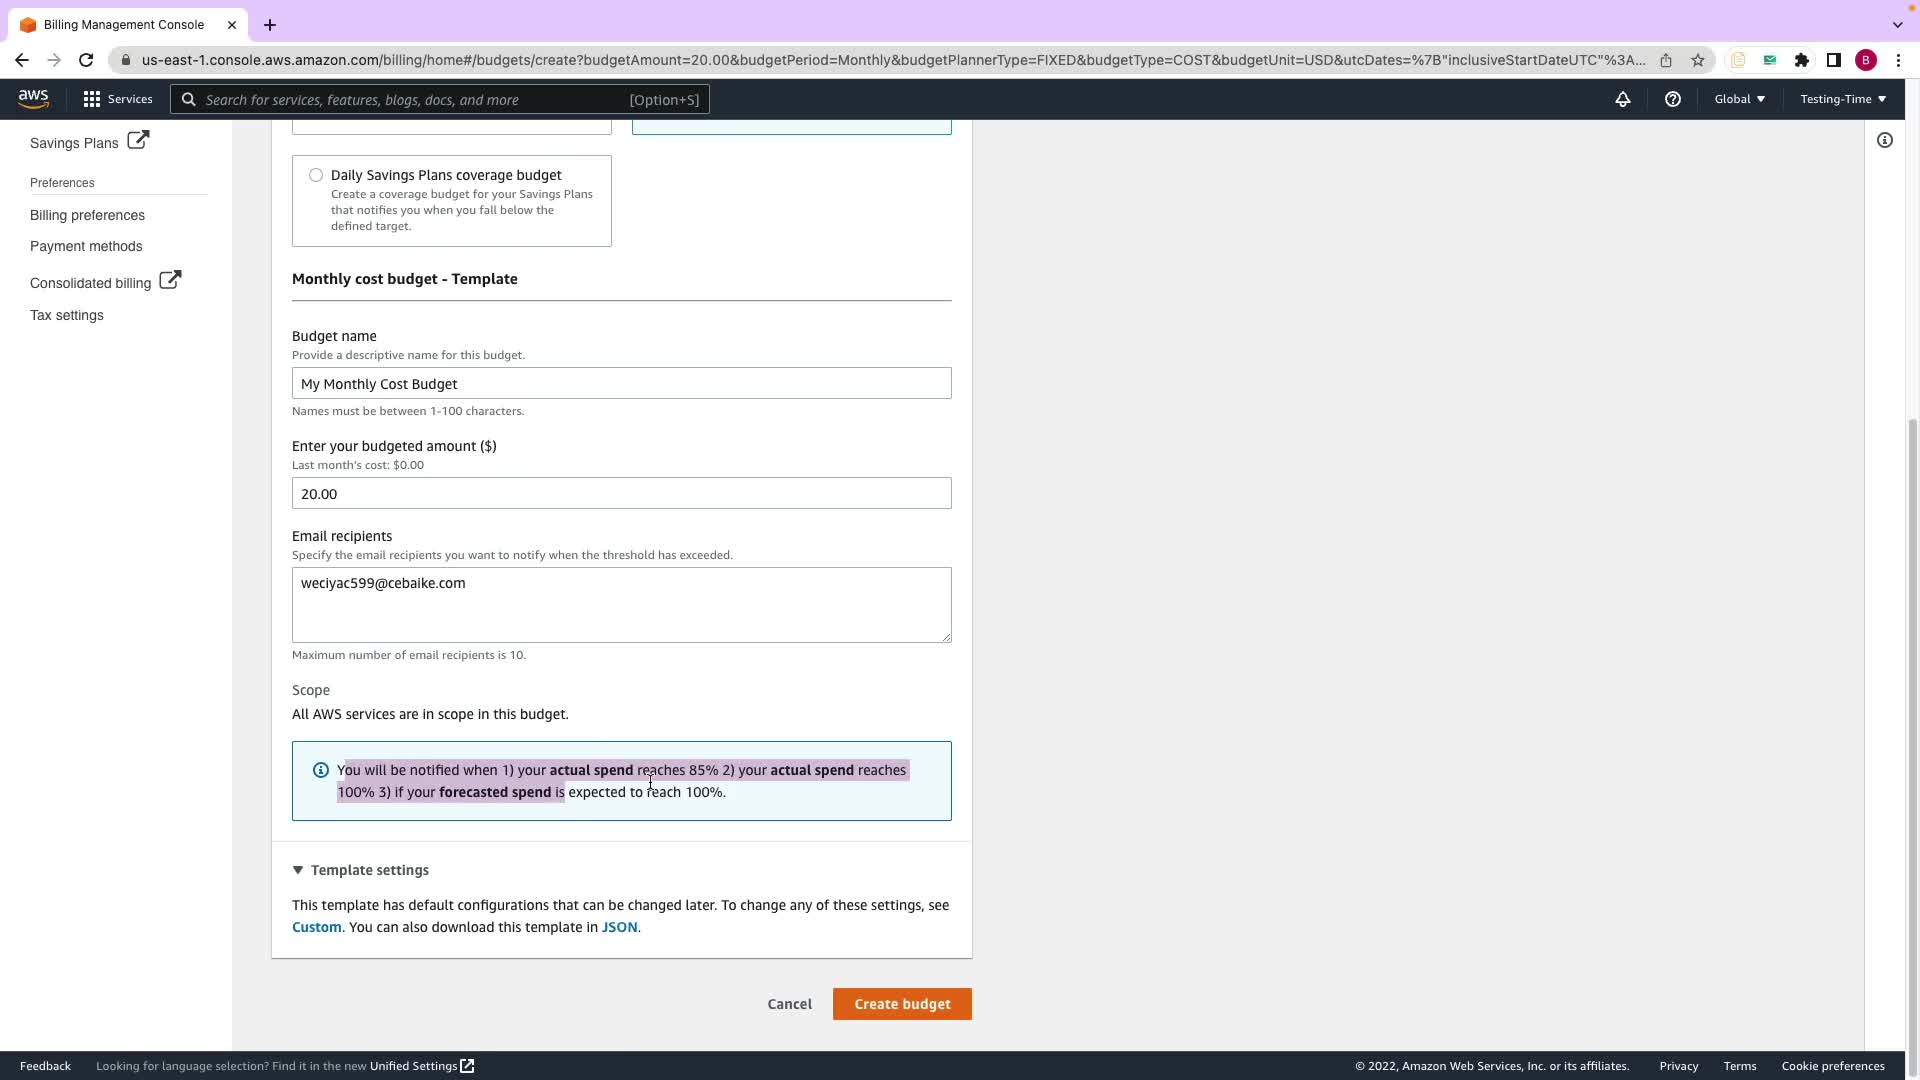Click the Budget name text field

tap(621, 384)
